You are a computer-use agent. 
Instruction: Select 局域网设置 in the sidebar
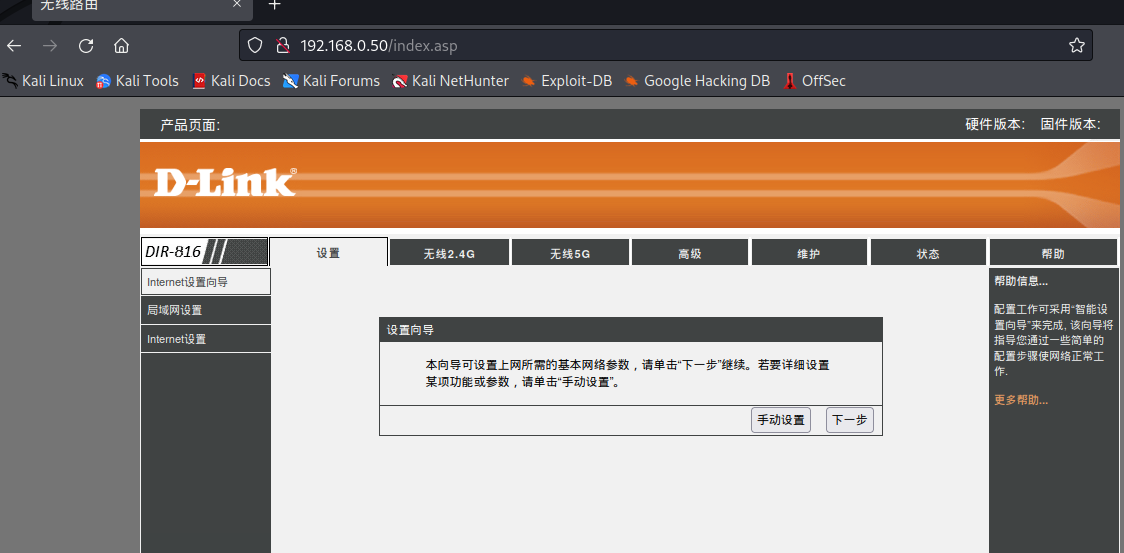(206, 311)
